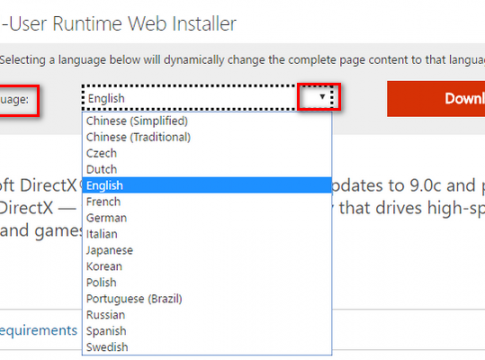Select French in the language list
This screenshot has height=360, width=485.
[207, 202]
